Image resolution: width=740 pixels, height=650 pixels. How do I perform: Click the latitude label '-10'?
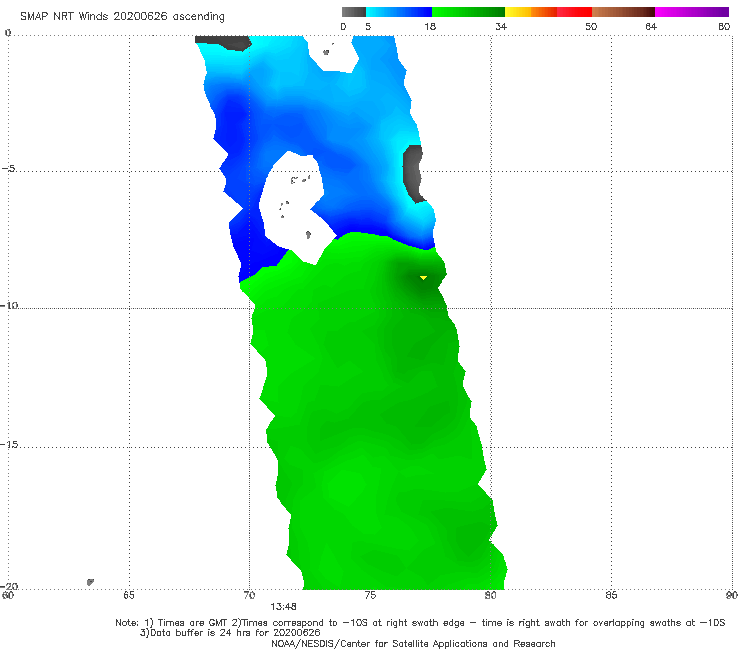[x=9, y=305]
